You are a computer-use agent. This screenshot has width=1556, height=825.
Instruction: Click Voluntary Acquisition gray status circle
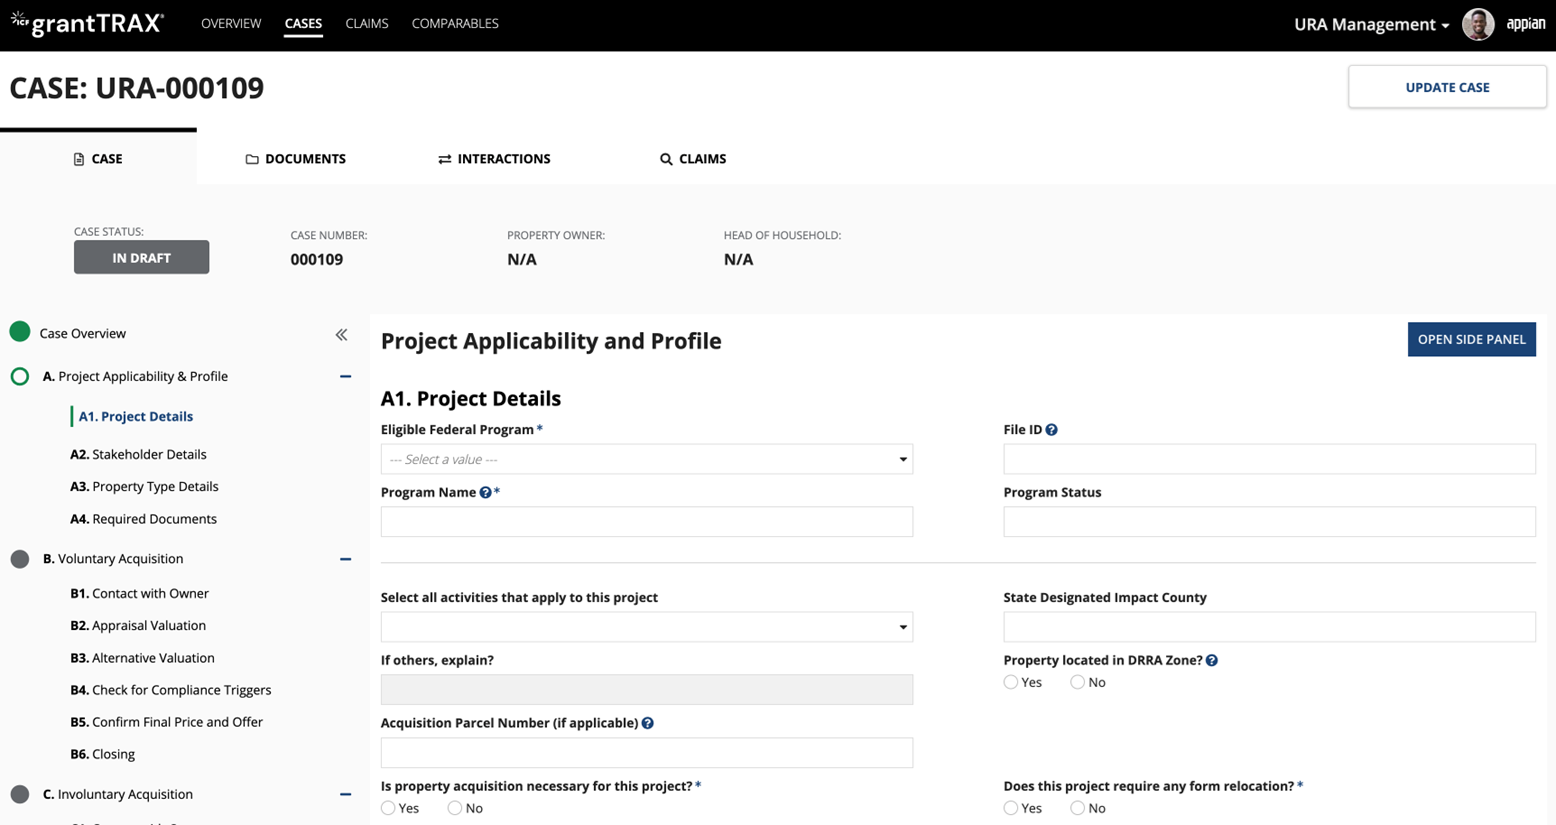20,559
